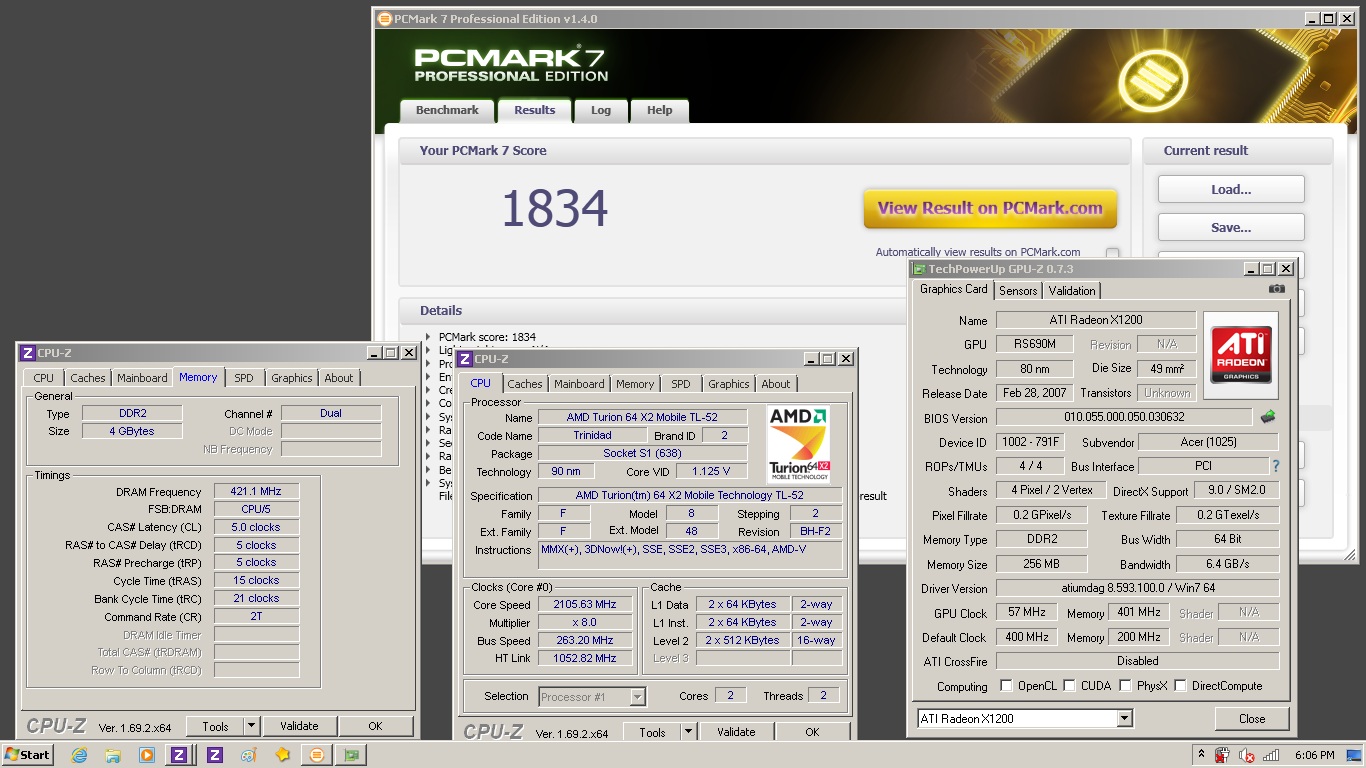Screen dimensions: 1366x768
Task: Open the Validation tab in GPU-Z
Action: [1072, 291]
